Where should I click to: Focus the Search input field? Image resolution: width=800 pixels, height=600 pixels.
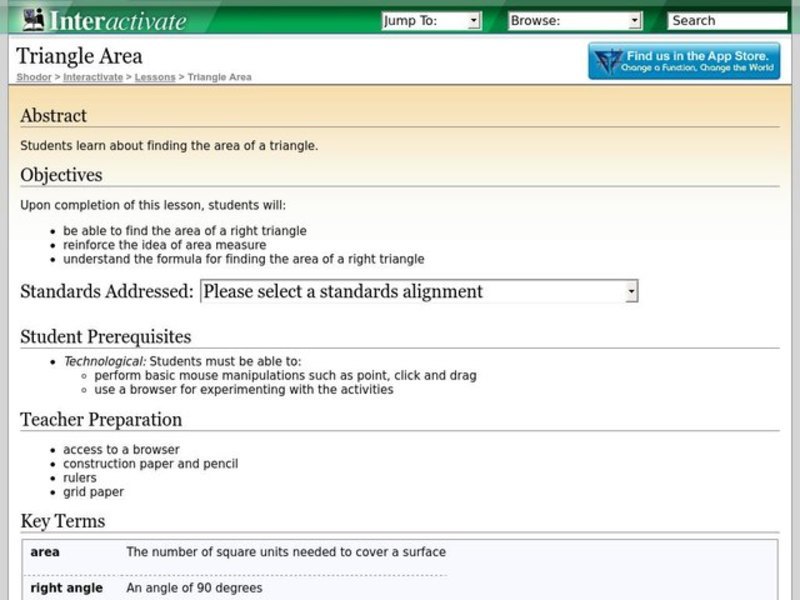coord(727,20)
